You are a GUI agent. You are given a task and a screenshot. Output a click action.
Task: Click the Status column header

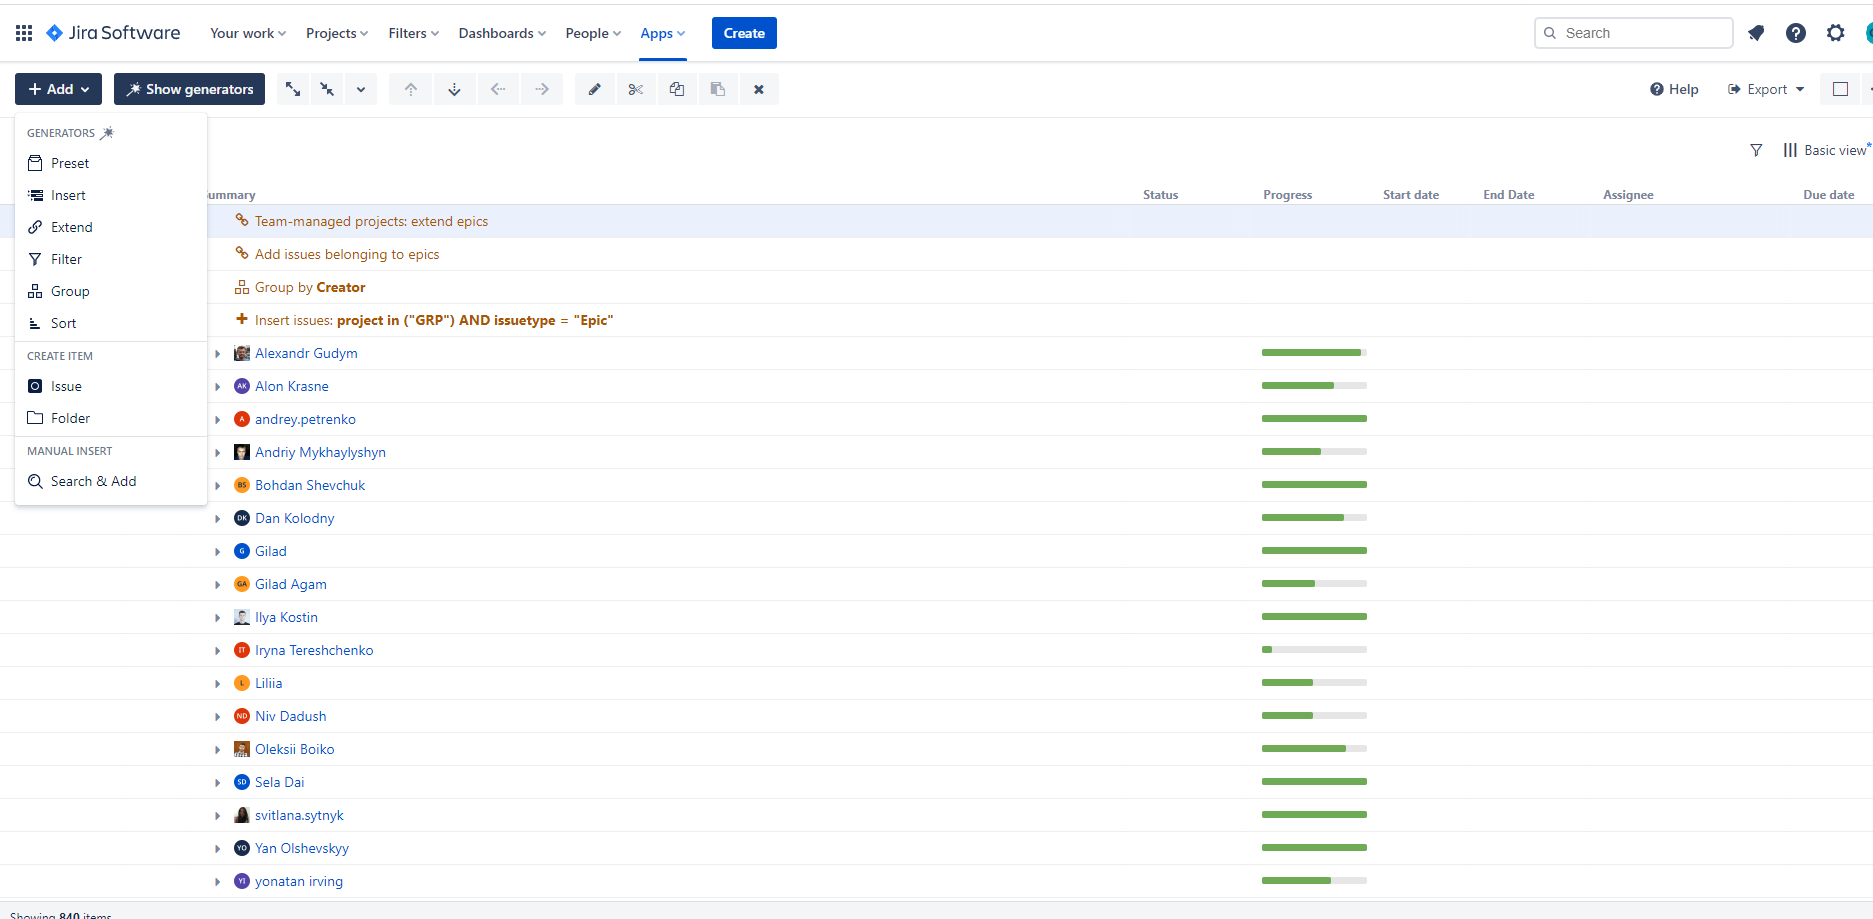point(1161,195)
